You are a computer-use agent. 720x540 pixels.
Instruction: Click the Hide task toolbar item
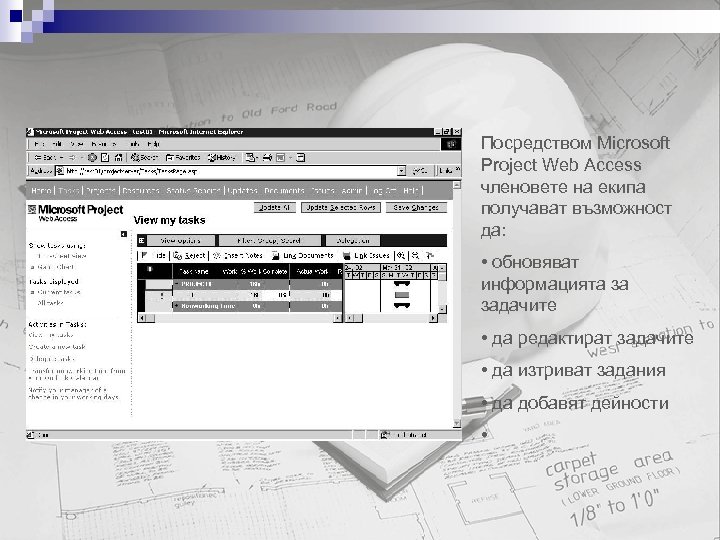click(153, 256)
